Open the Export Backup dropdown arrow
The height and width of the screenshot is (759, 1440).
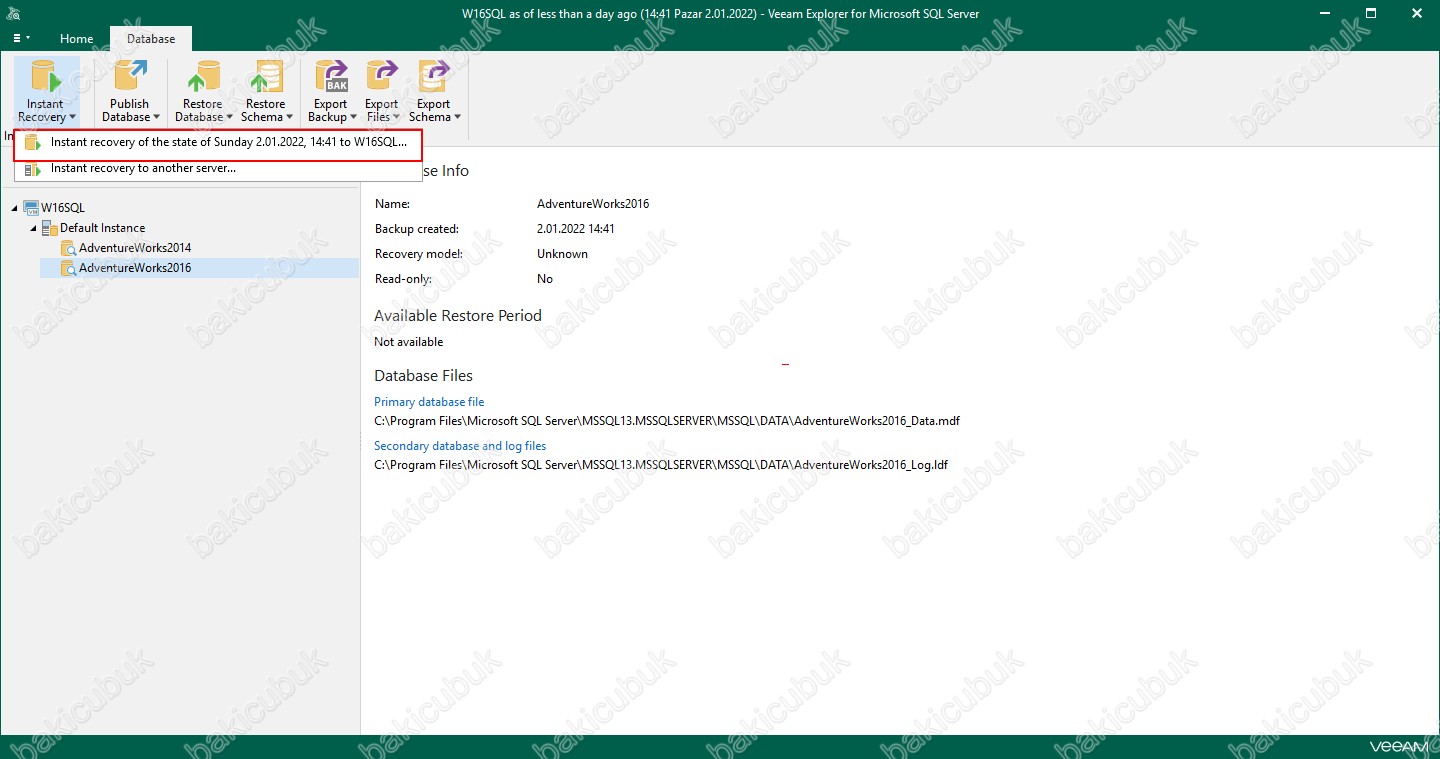click(x=353, y=118)
